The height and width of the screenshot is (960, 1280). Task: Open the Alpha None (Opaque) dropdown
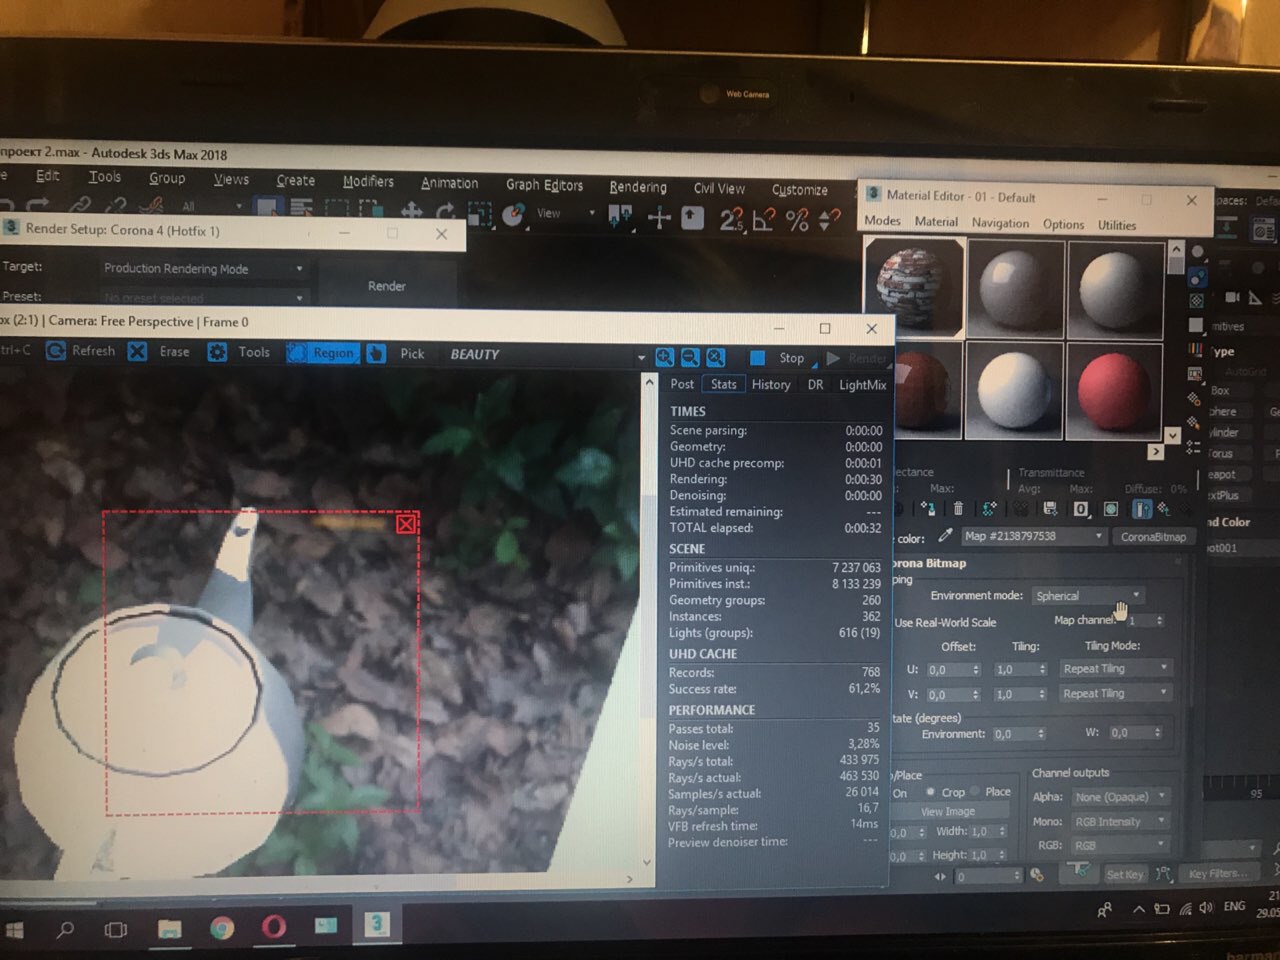point(1120,797)
